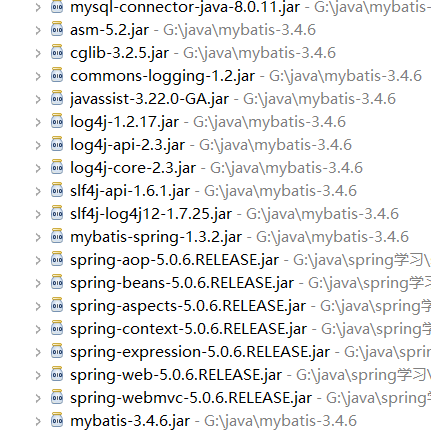This screenshot has width=431, height=431.
Task: Click the jar icon of spring-expression-5.0.6.RELEASE.jar
Action: (57, 351)
